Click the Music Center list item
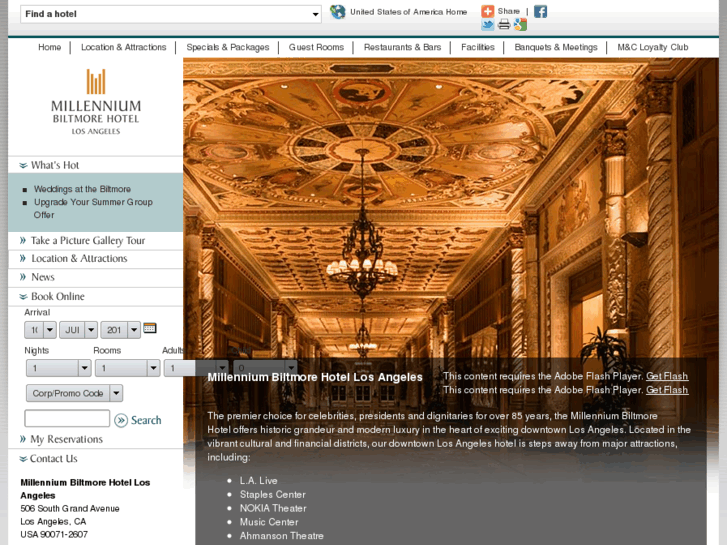The image size is (727, 545). [x=269, y=522]
